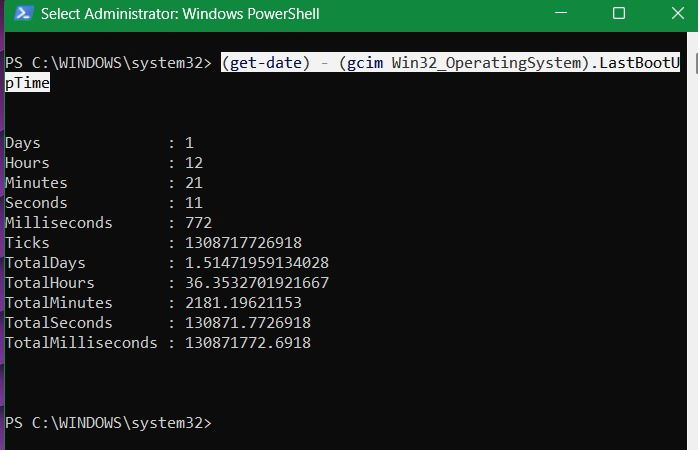Image resolution: width=700 pixels, height=450 pixels.
Task: Click the highlighted pTime text
Action: [x=27, y=83]
